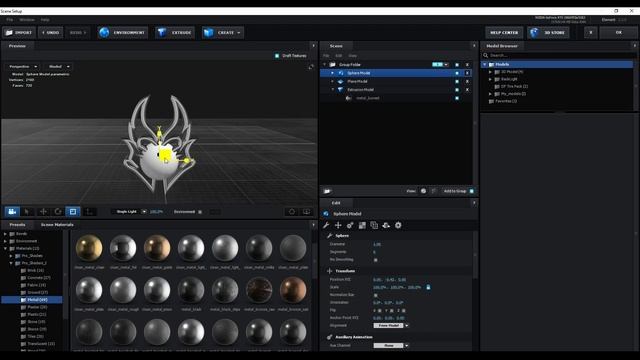The height and width of the screenshot is (360, 640).
Task: Click the expand preview icon
Action: click(x=311, y=67)
